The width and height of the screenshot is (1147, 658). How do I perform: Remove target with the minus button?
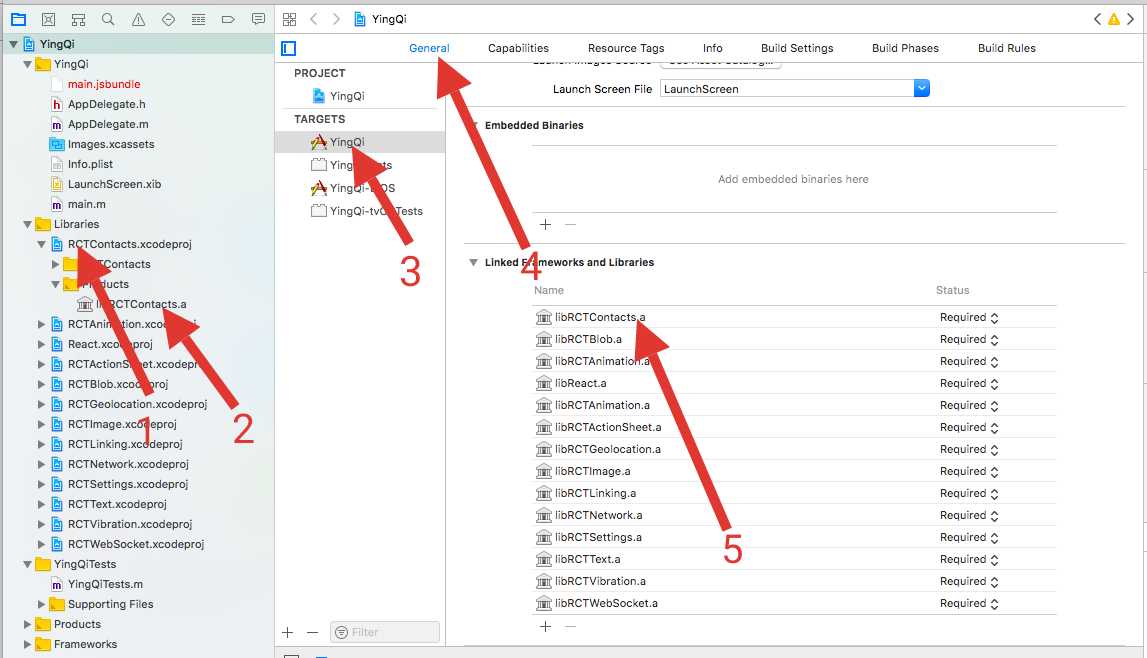312,632
